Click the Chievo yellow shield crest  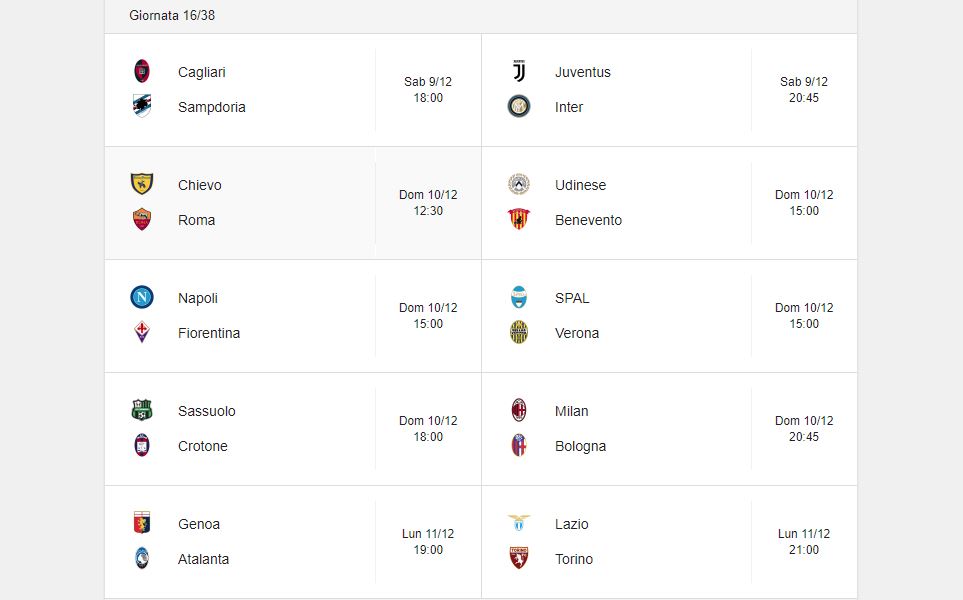tap(142, 184)
